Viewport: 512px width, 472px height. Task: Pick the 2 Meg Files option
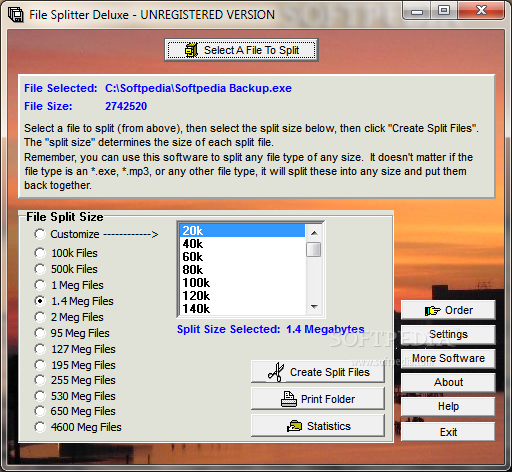click(x=40, y=317)
